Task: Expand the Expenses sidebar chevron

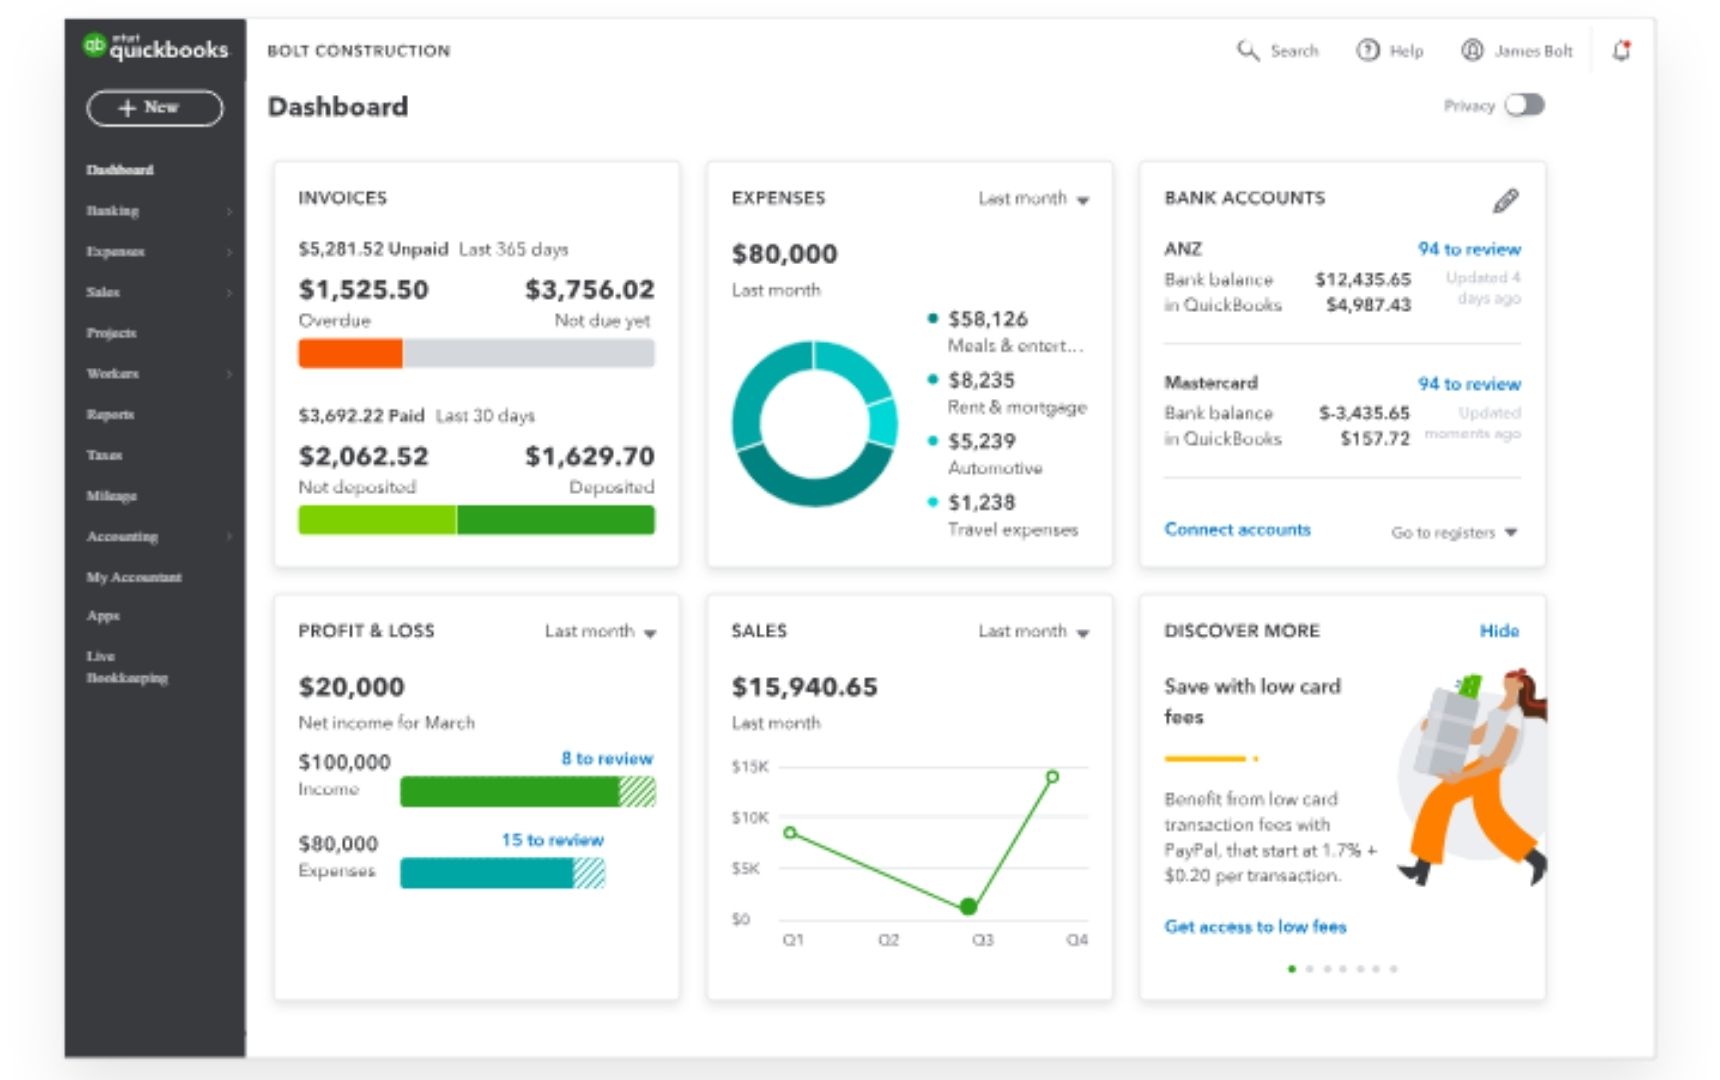Action: tap(229, 252)
